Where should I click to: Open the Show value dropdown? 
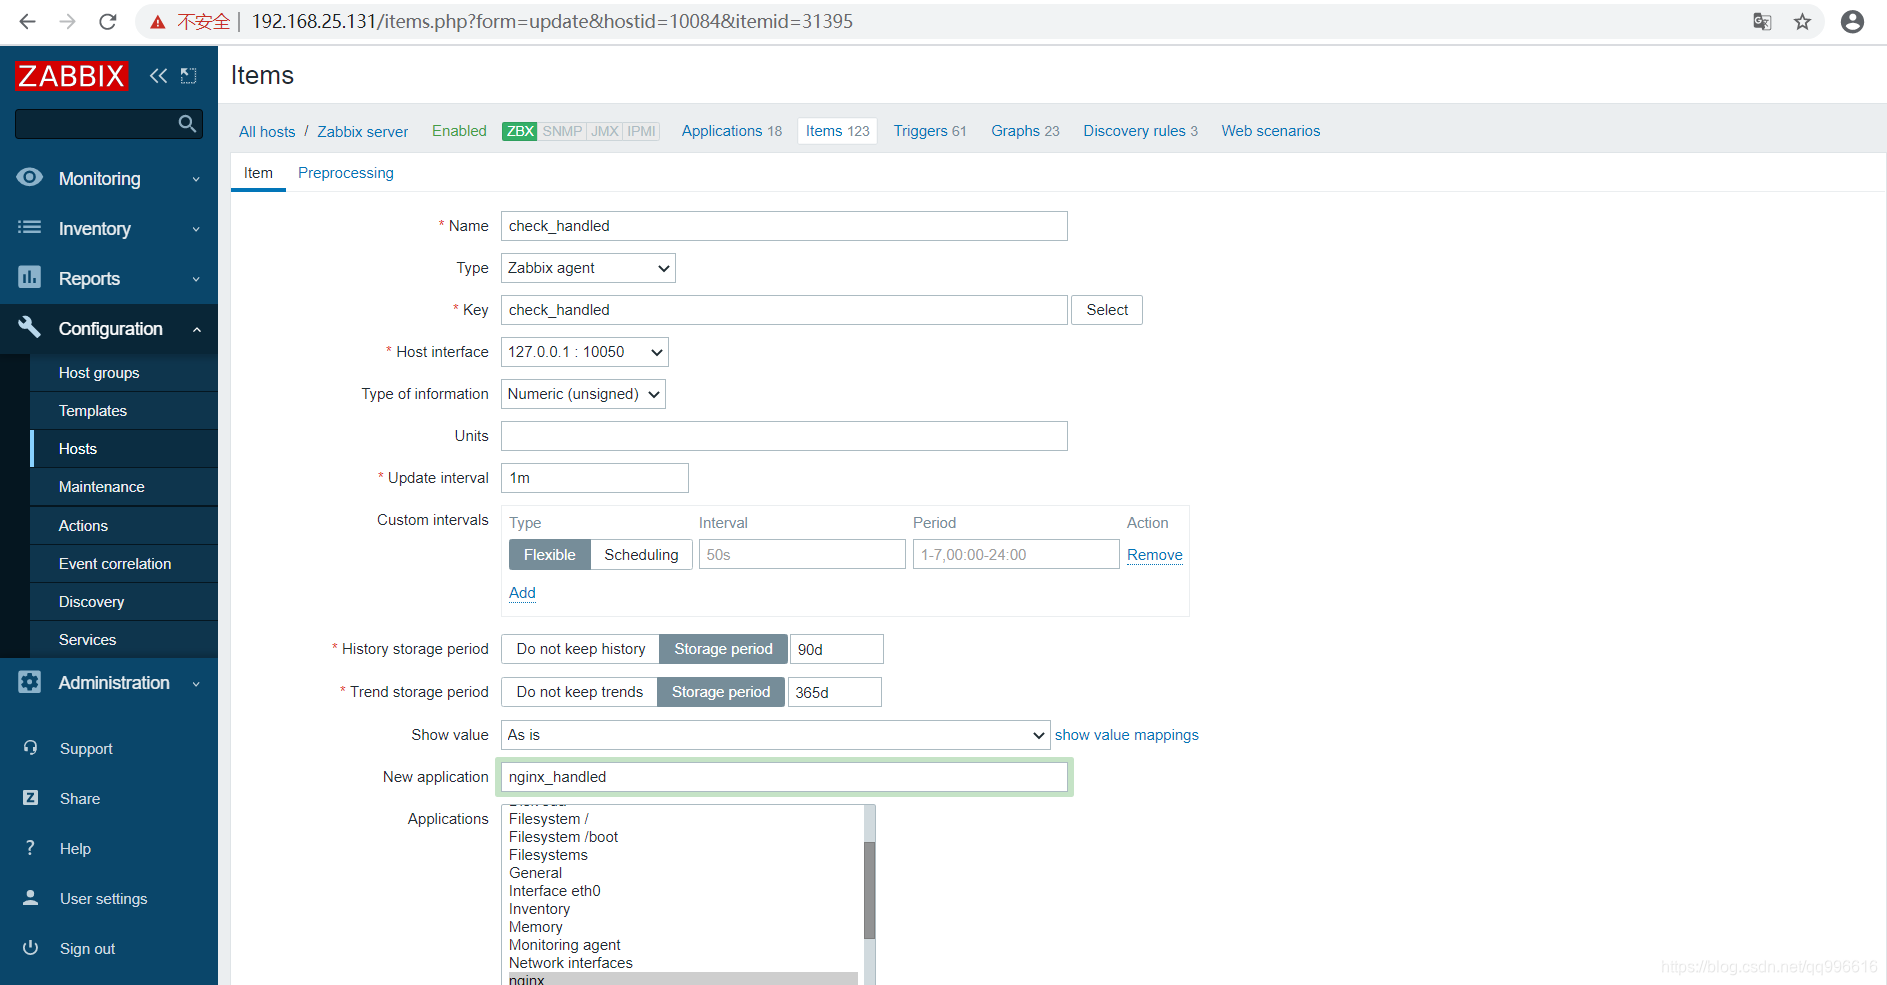[x=775, y=735]
